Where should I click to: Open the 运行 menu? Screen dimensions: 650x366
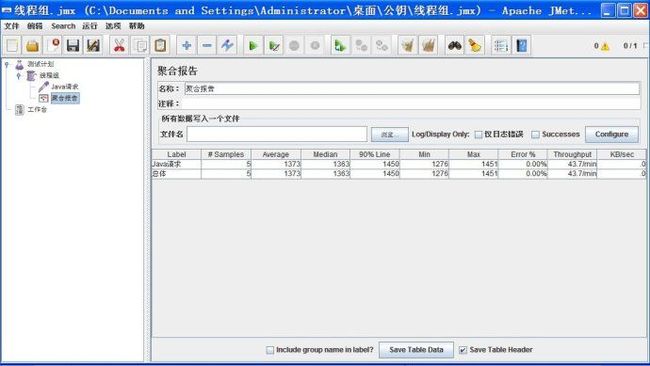click(90, 26)
